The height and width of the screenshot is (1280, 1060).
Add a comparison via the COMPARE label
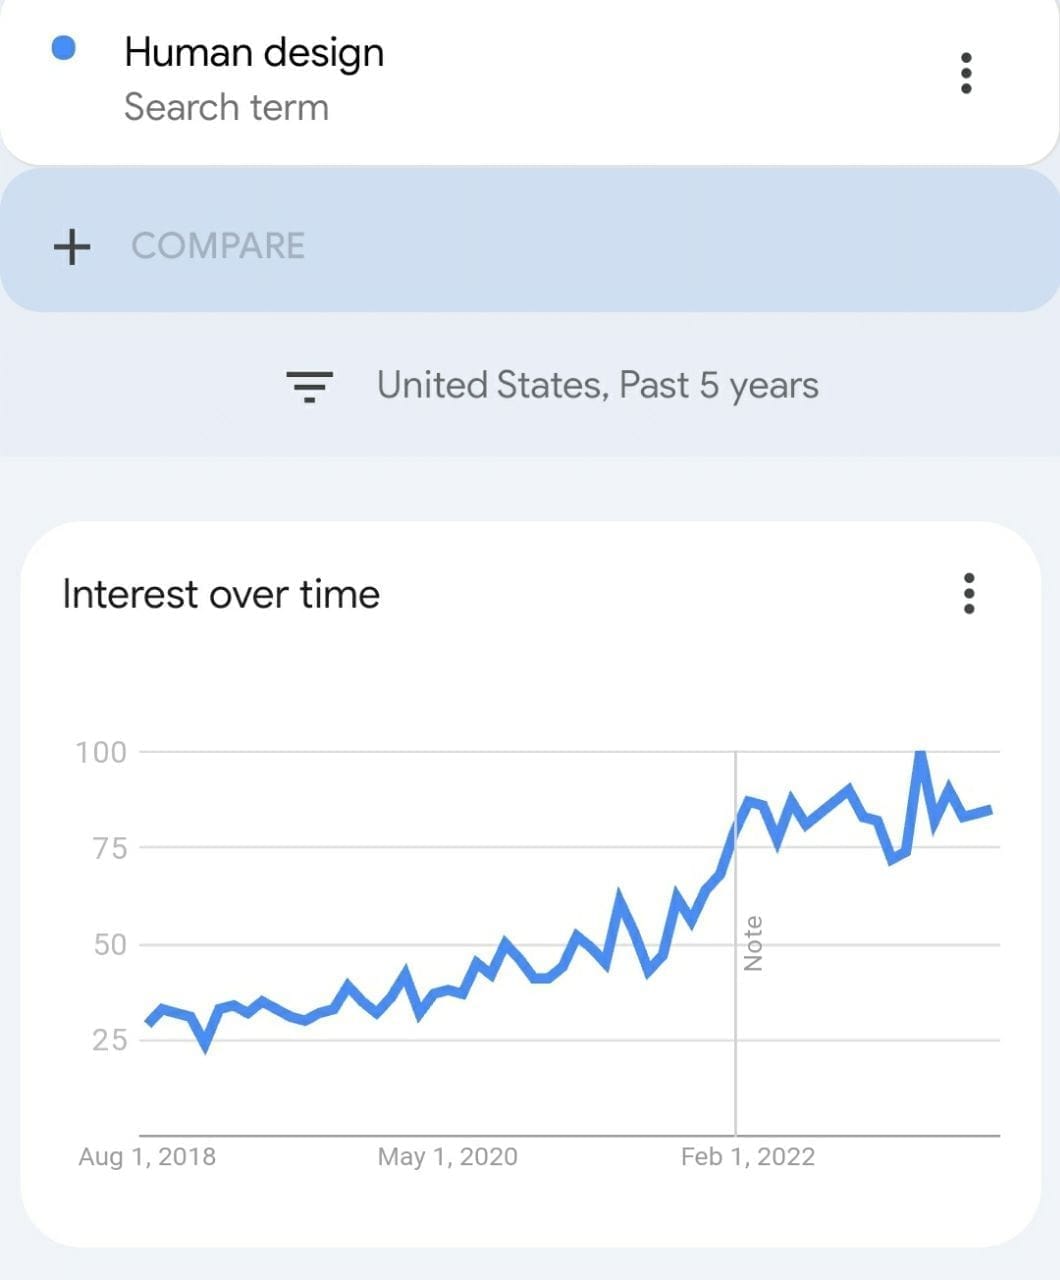218,246
